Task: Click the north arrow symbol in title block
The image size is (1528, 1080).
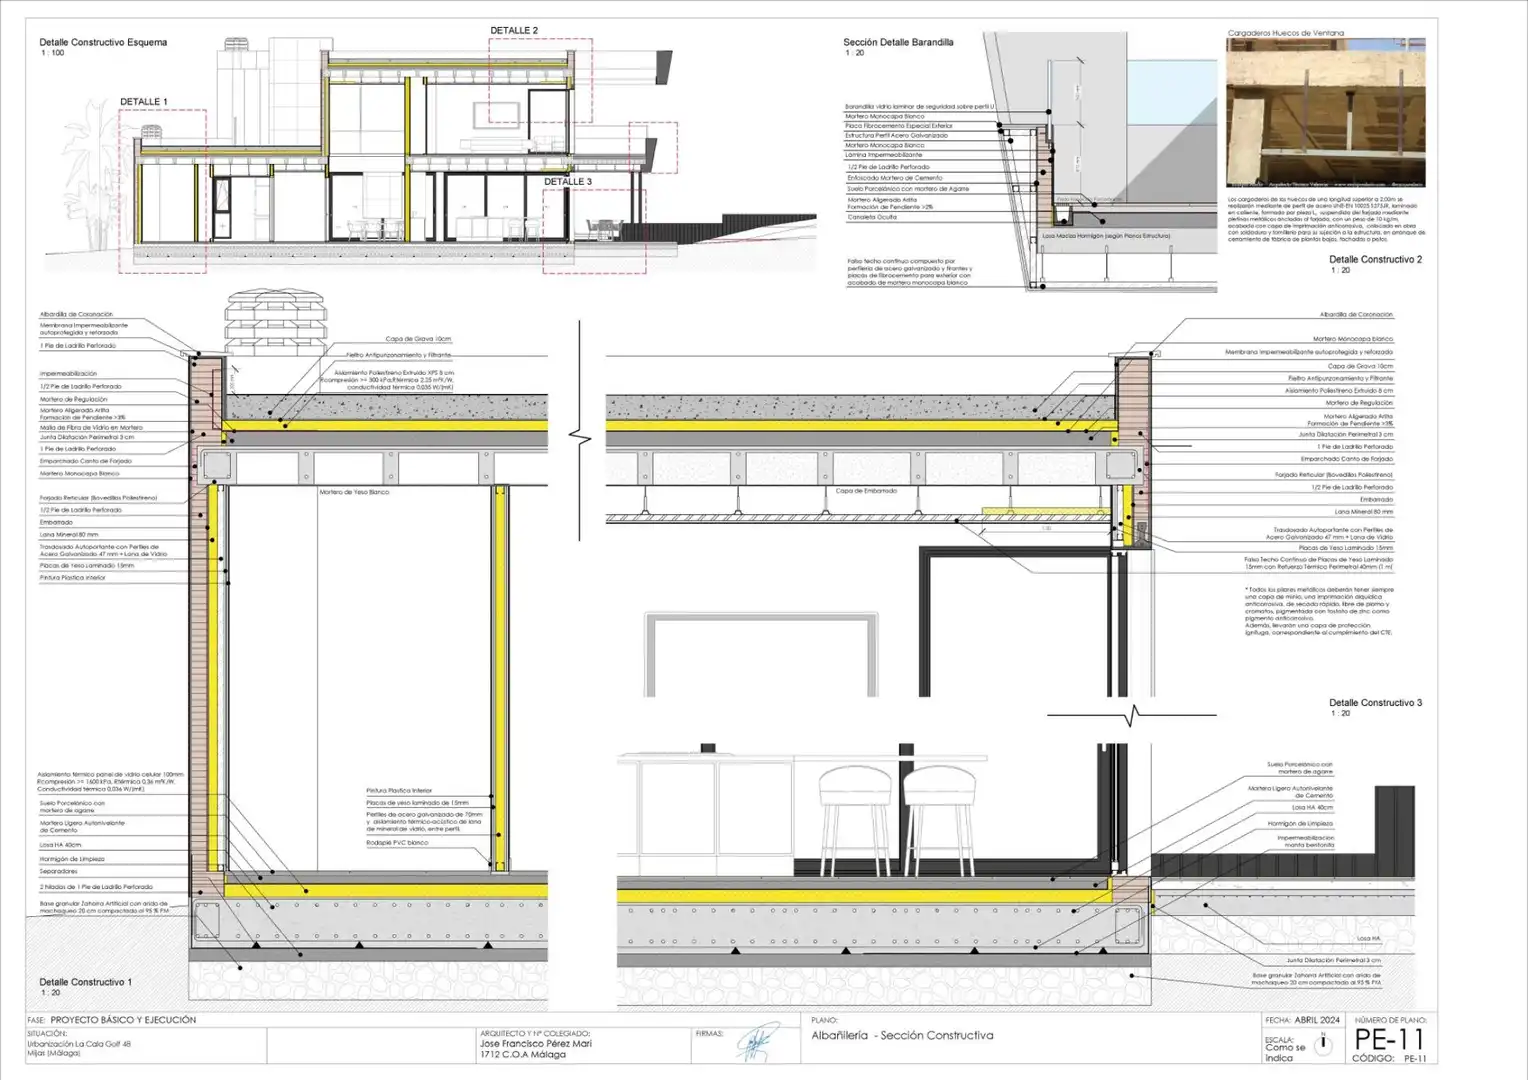Action: [x=1324, y=1043]
